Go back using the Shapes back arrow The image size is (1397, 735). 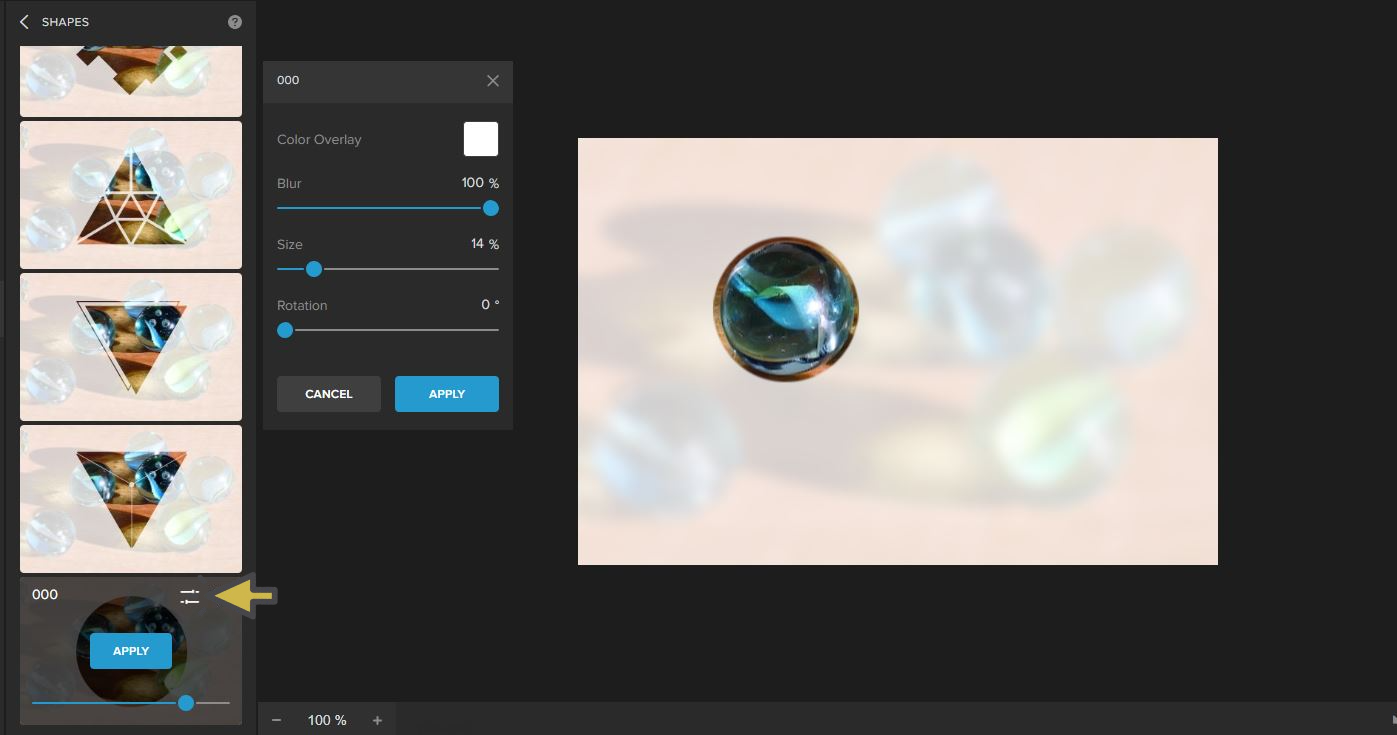(x=24, y=22)
